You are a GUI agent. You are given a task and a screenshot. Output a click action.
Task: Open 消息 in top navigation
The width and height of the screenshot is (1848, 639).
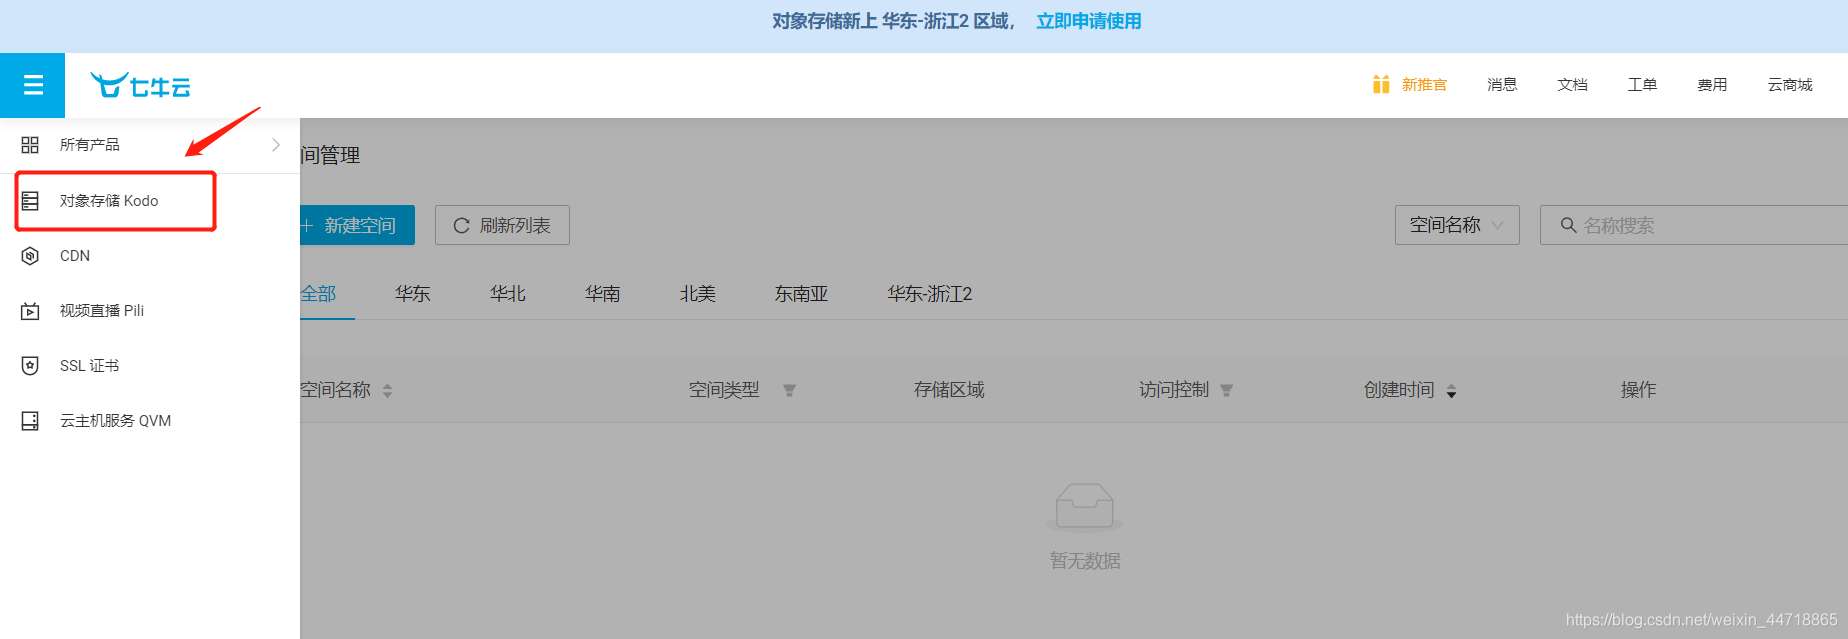coord(1502,85)
